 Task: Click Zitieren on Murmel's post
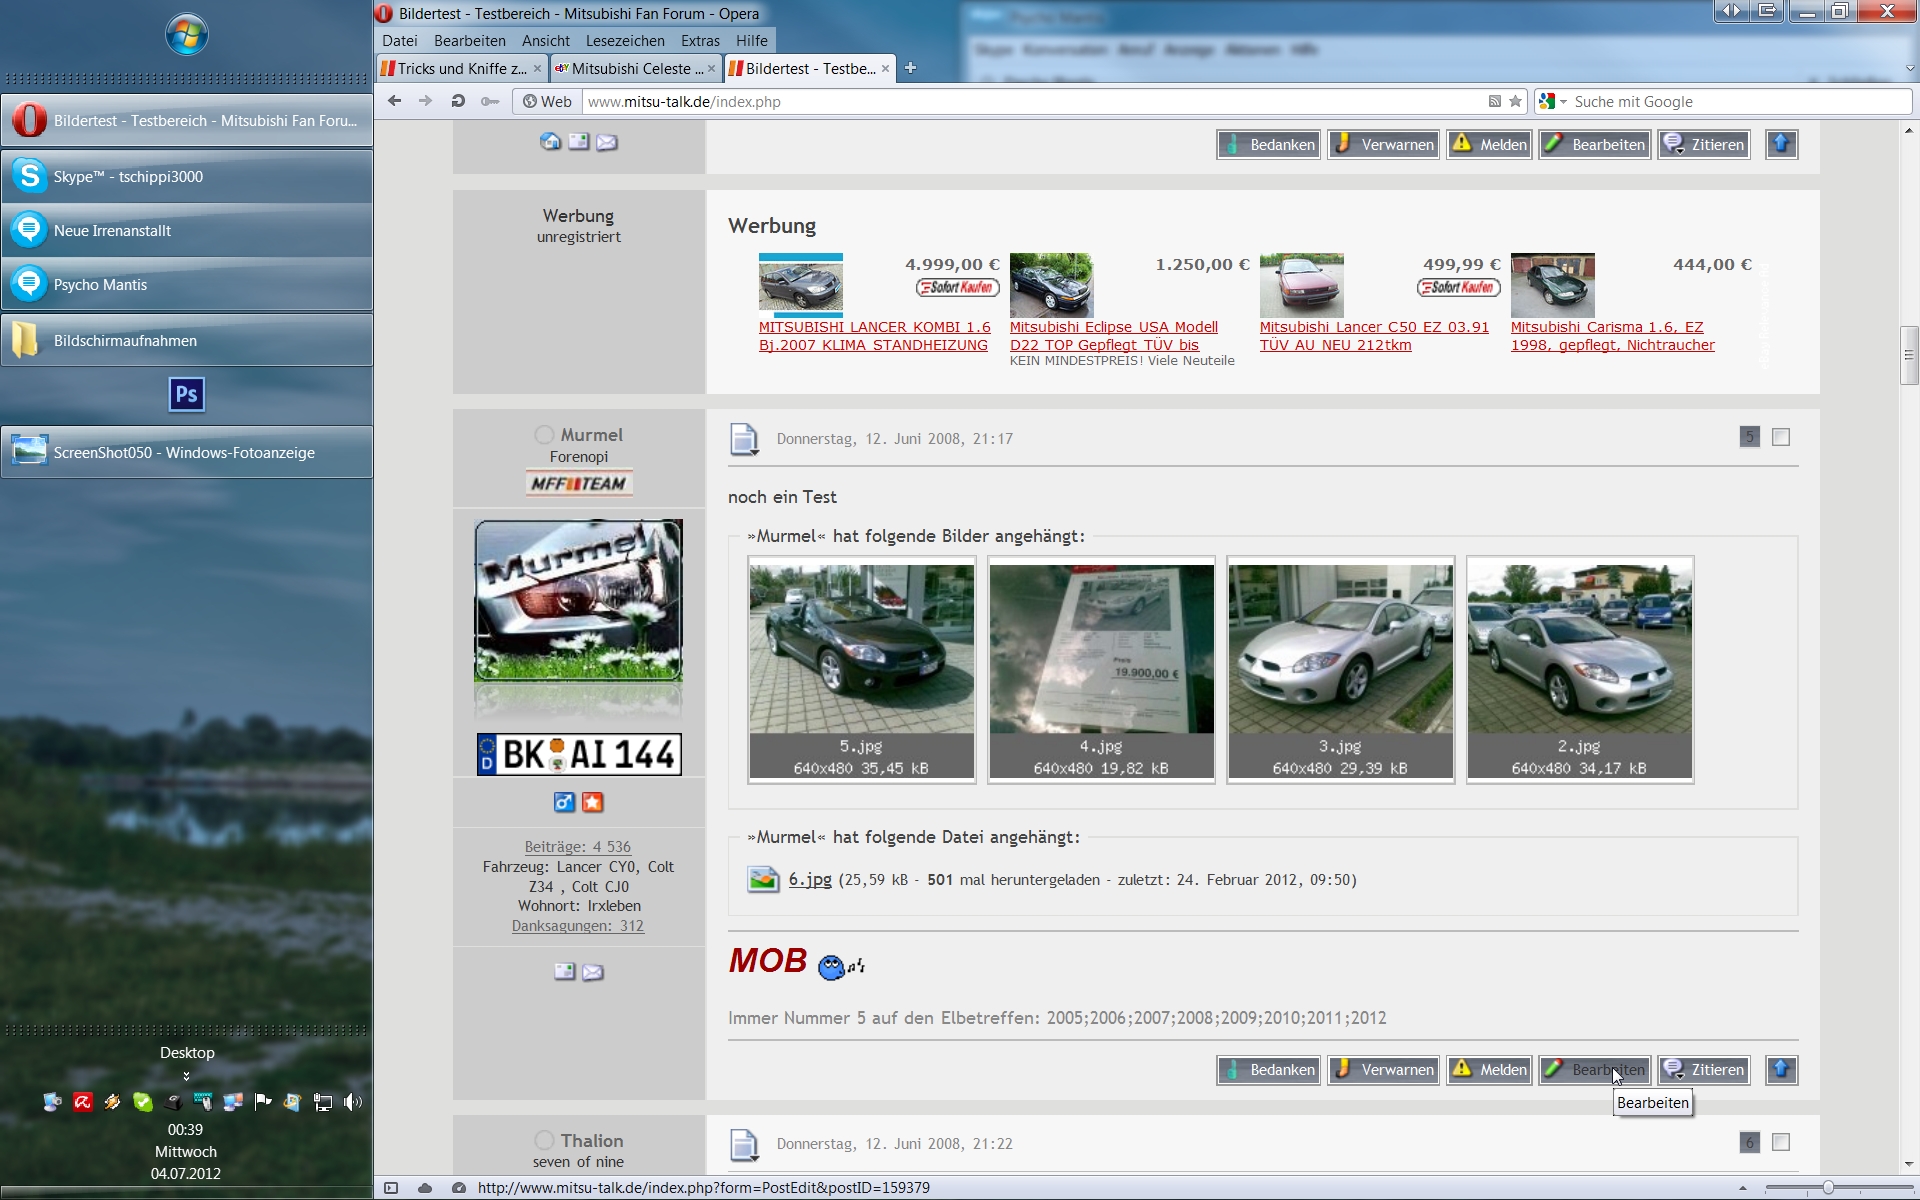click(x=1704, y=1070)
